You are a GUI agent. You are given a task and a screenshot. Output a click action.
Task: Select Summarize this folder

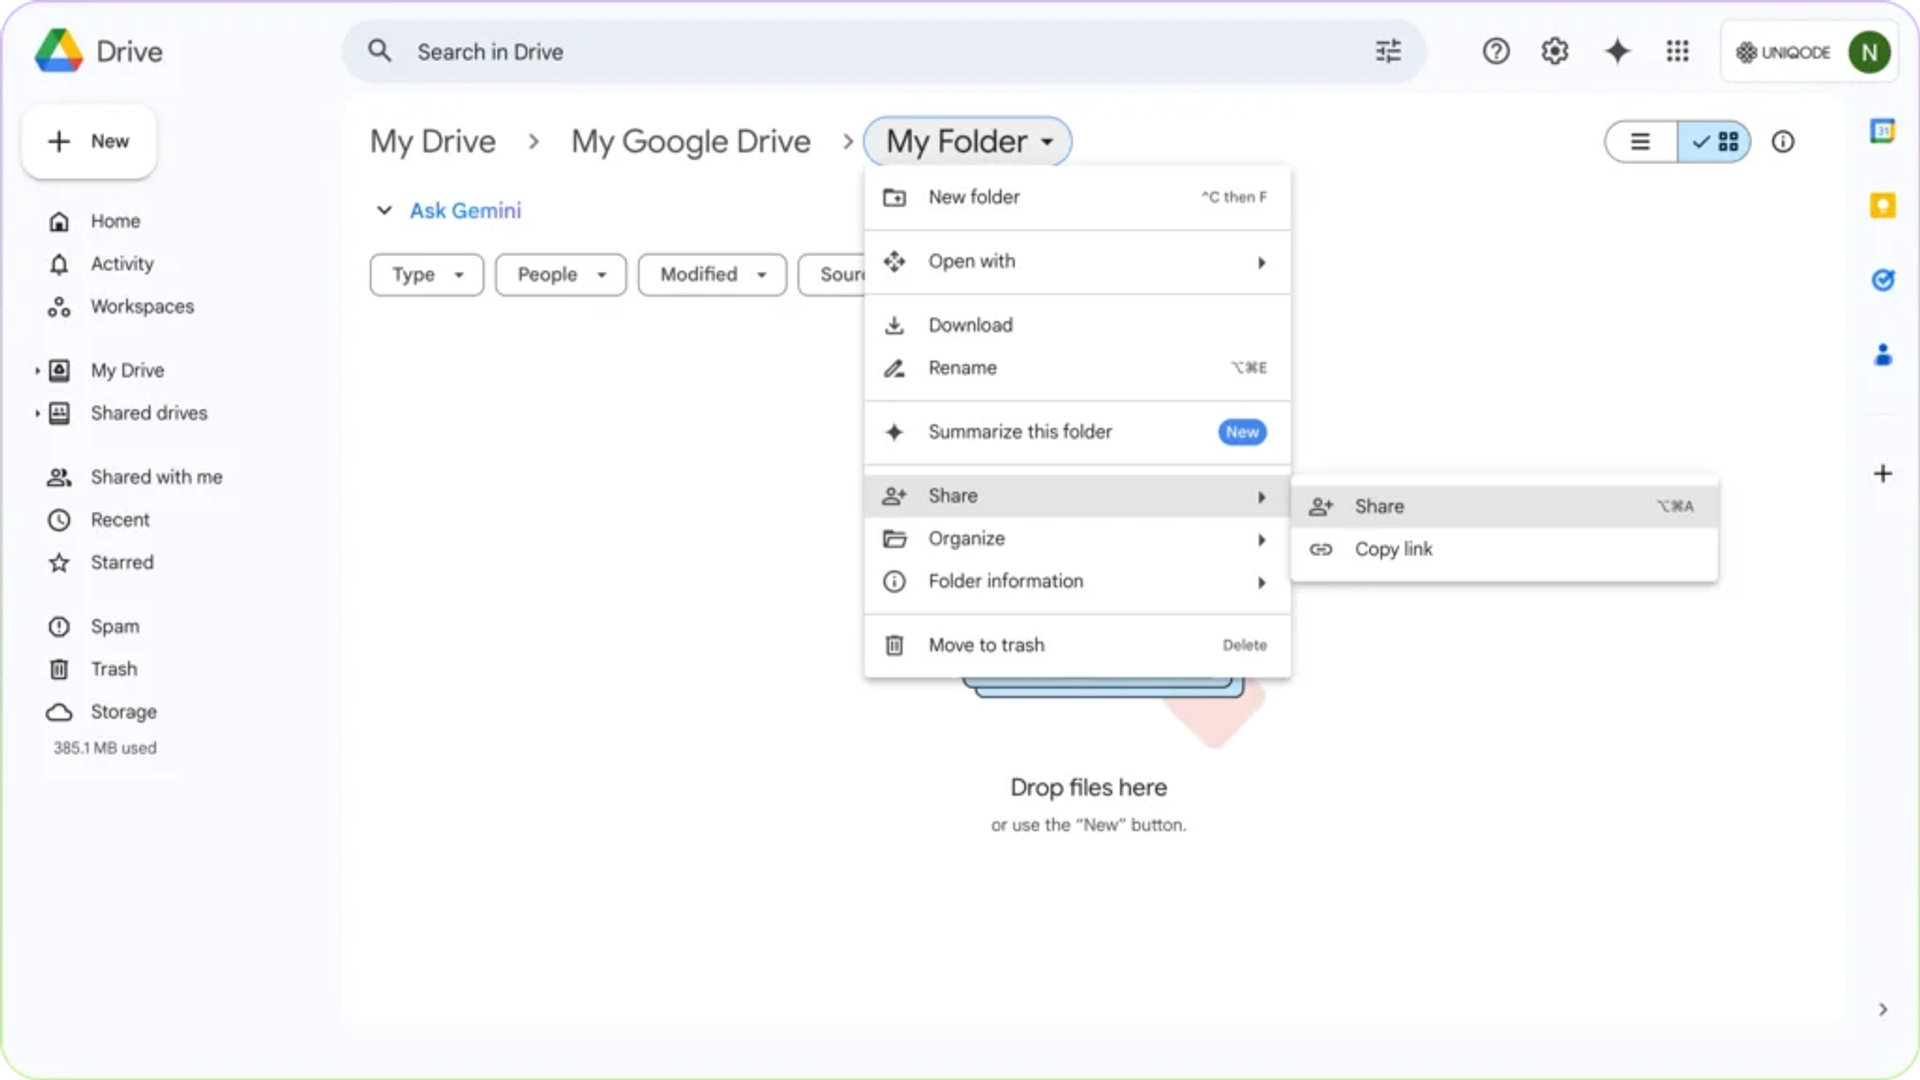pyautogui.click(x=1077, y=432)
